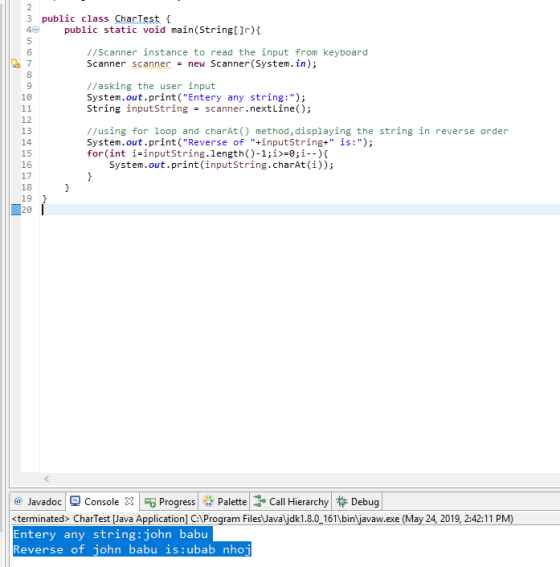Image resolution: width=560 pixels, height=567 pixels.
Task: Click the blue marker beside line 20
Action: pyautogui.click(x=16, y=210)
